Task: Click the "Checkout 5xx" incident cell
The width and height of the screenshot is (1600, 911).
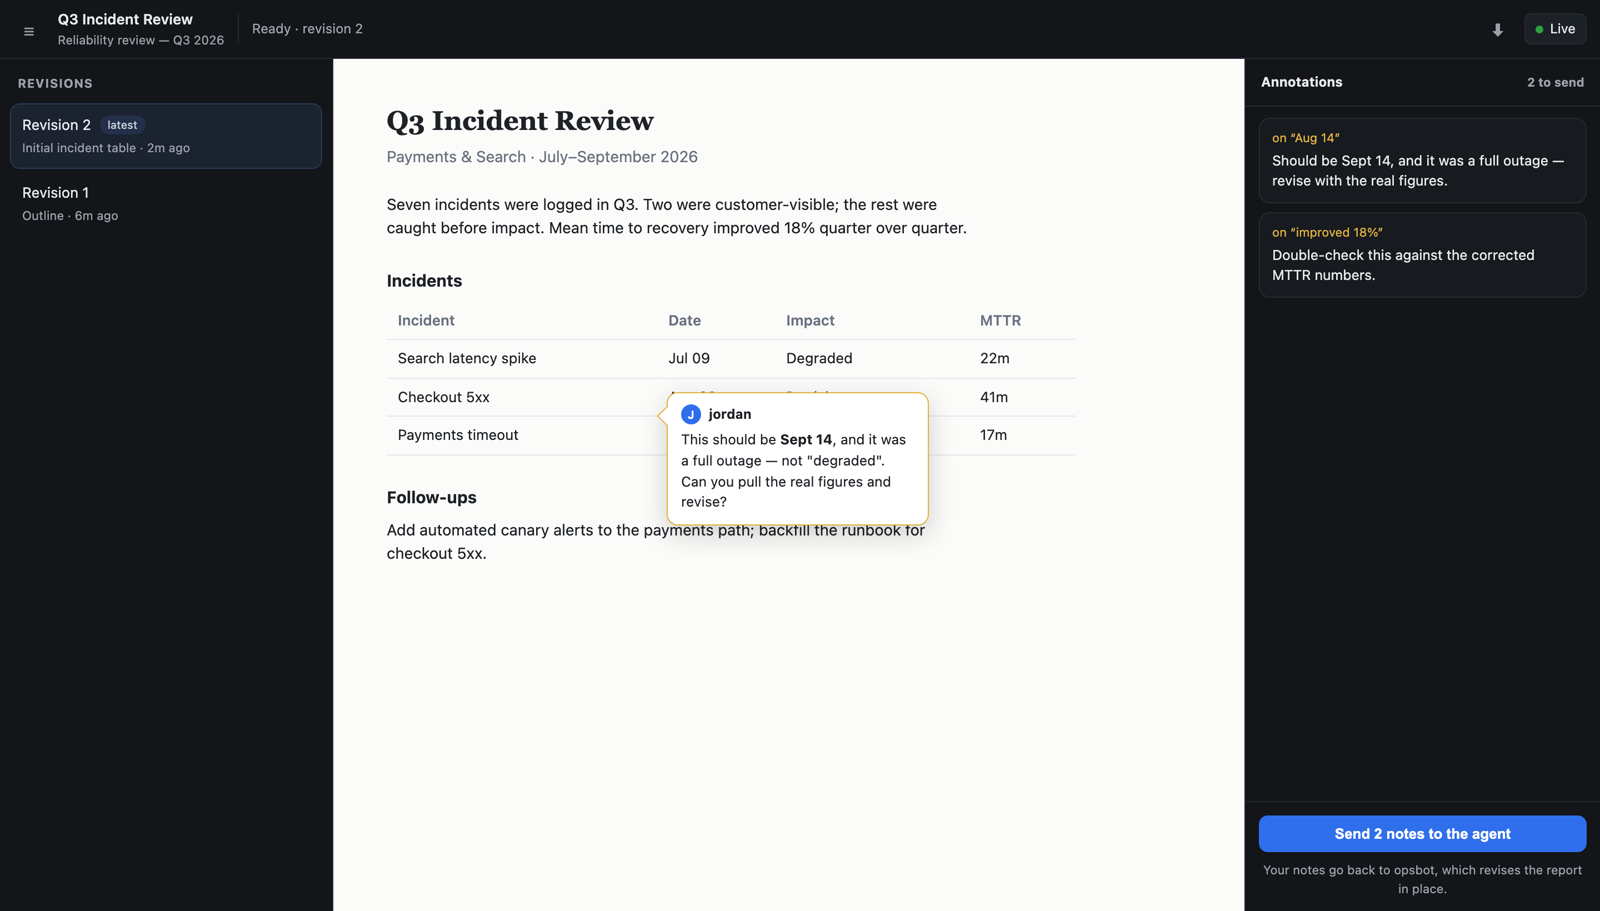Action: tap(444, 397)
